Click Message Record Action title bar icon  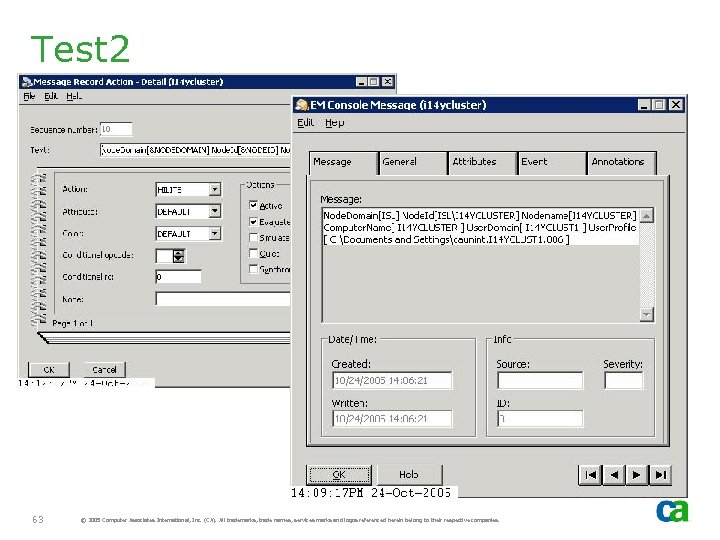coord(27,82)
